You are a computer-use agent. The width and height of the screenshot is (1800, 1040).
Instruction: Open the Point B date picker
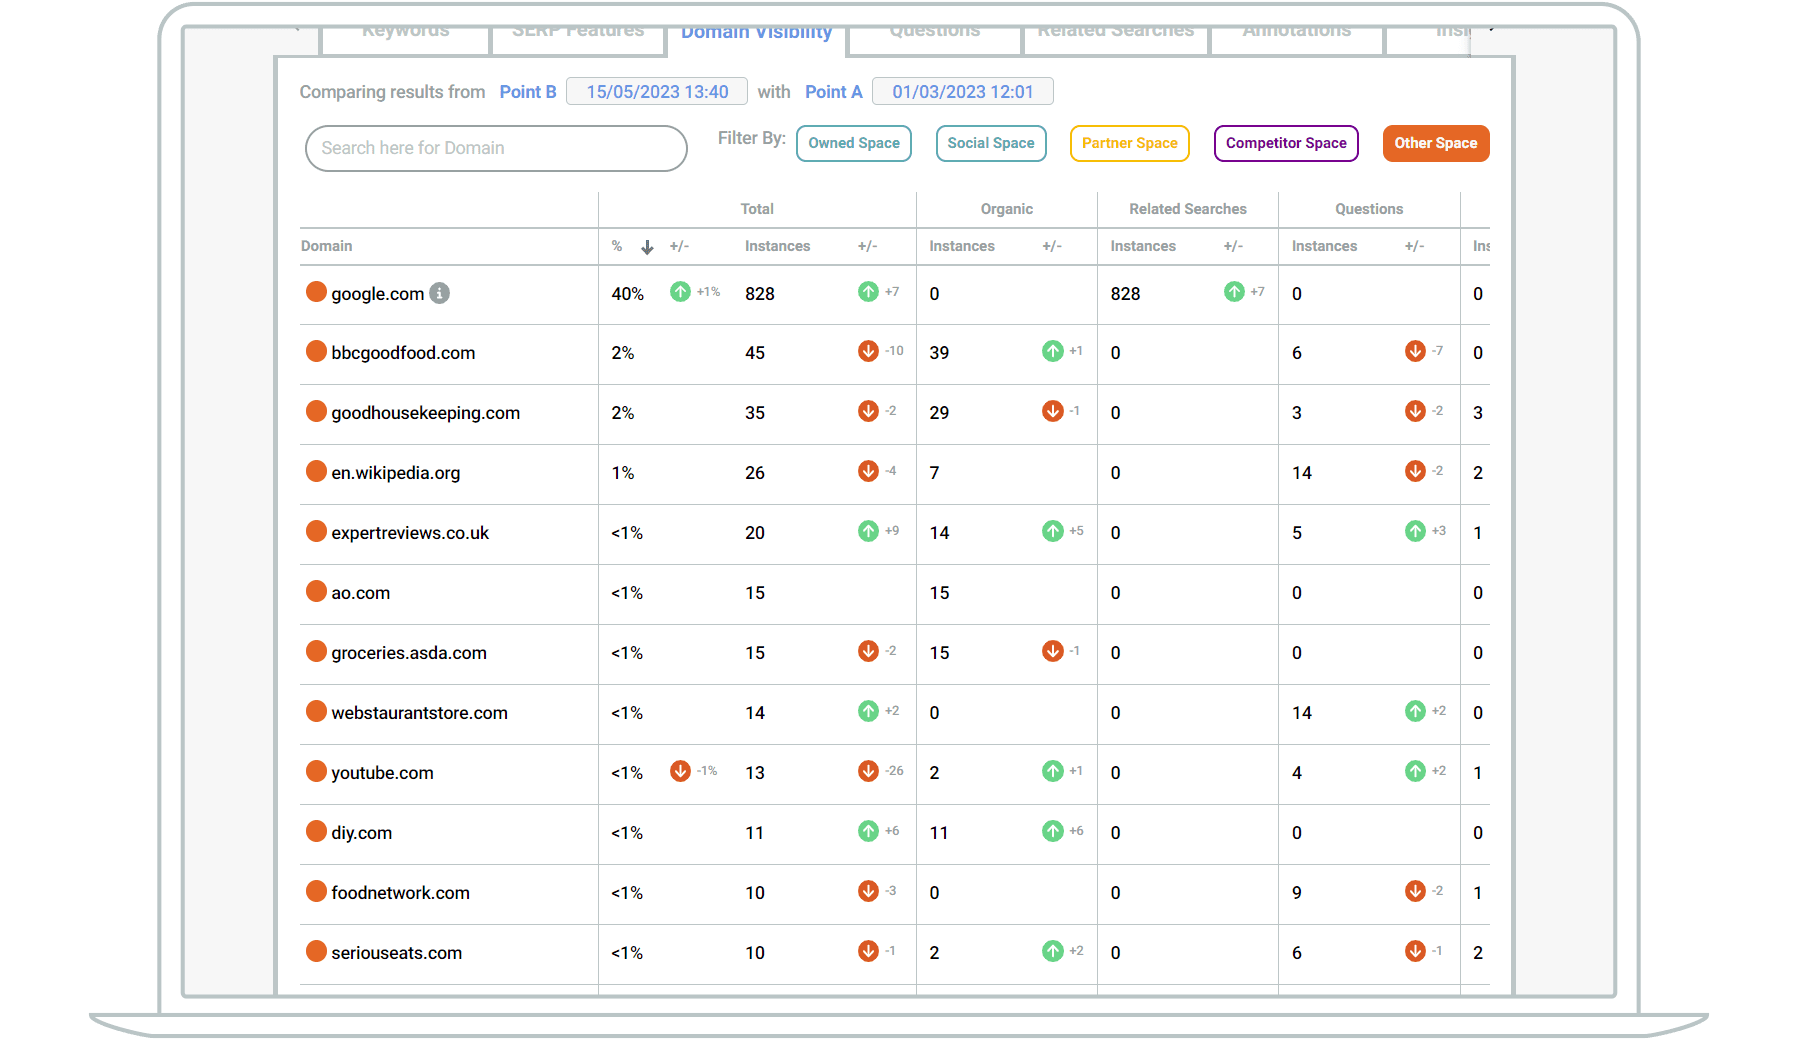657,92
